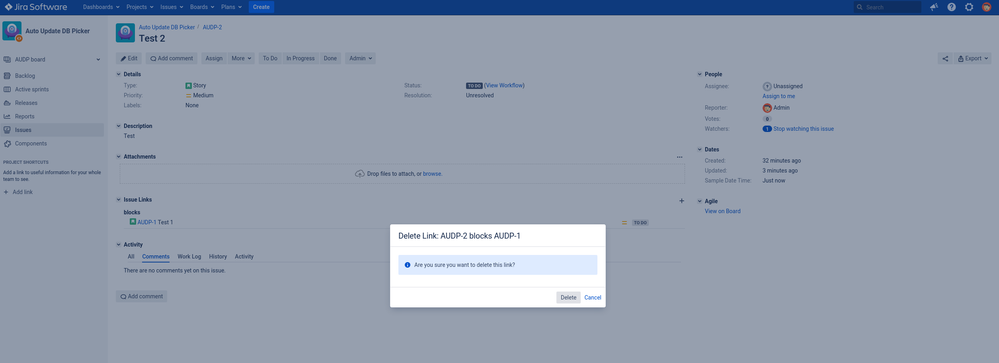Open the Administration gear icon
Screen dimensions: 999x363
(x=969, y=7)
